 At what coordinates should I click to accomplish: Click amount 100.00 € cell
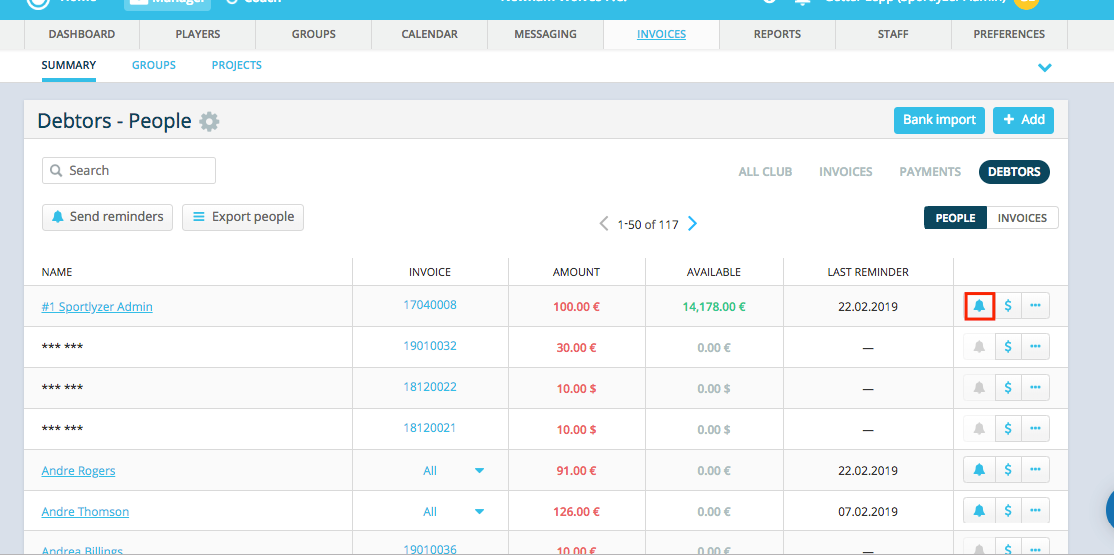tap(576, 307)
